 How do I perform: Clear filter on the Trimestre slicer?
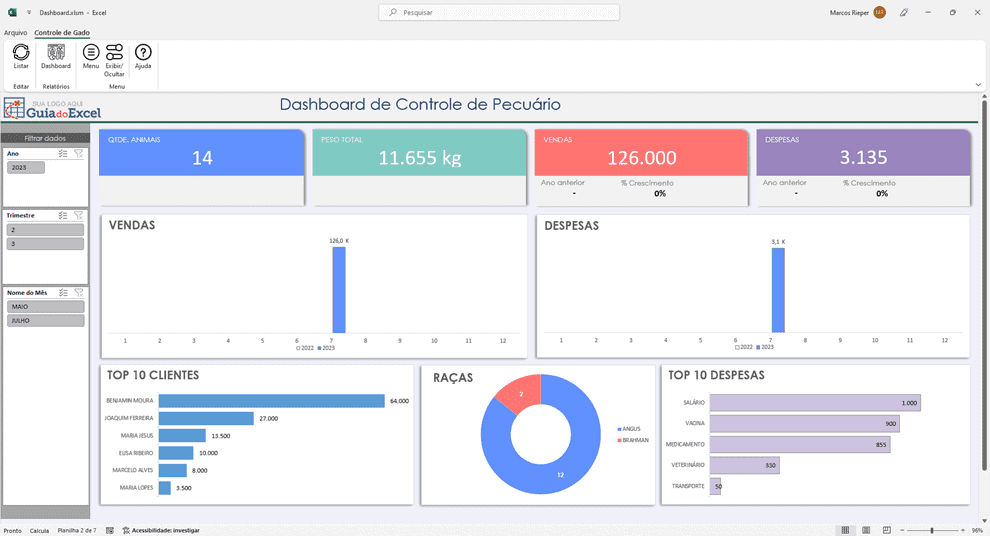point(79,215)
